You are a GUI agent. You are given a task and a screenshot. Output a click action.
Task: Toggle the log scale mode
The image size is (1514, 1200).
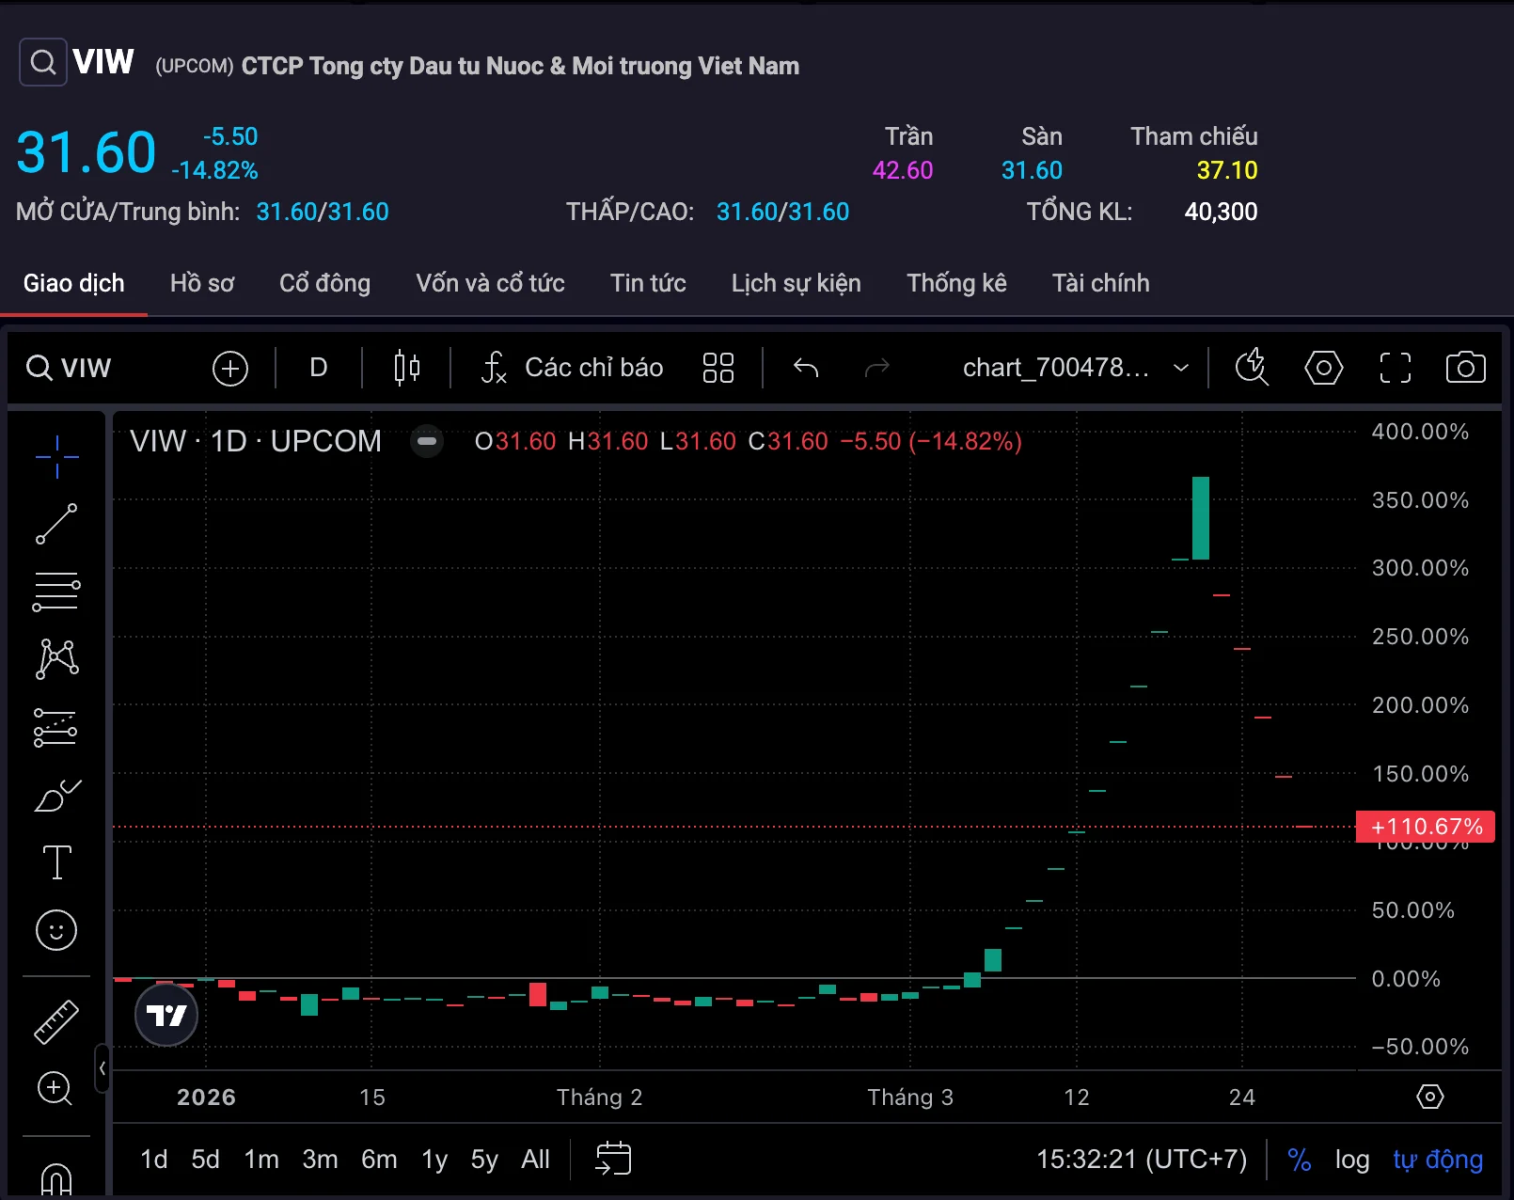click(x=1352, y=1159)
